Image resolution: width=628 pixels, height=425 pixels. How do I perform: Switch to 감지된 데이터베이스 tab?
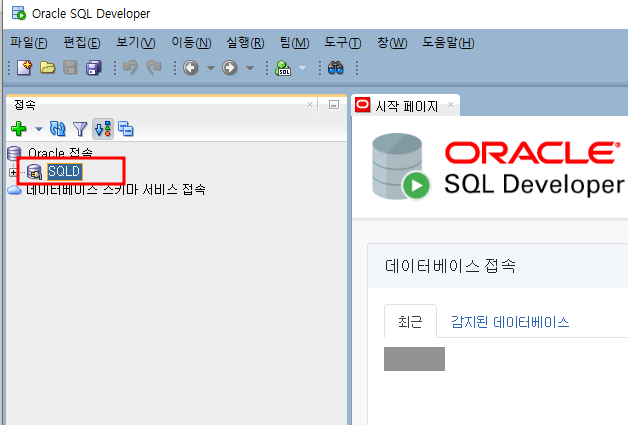pyautogui.click(x=510, y=322)
